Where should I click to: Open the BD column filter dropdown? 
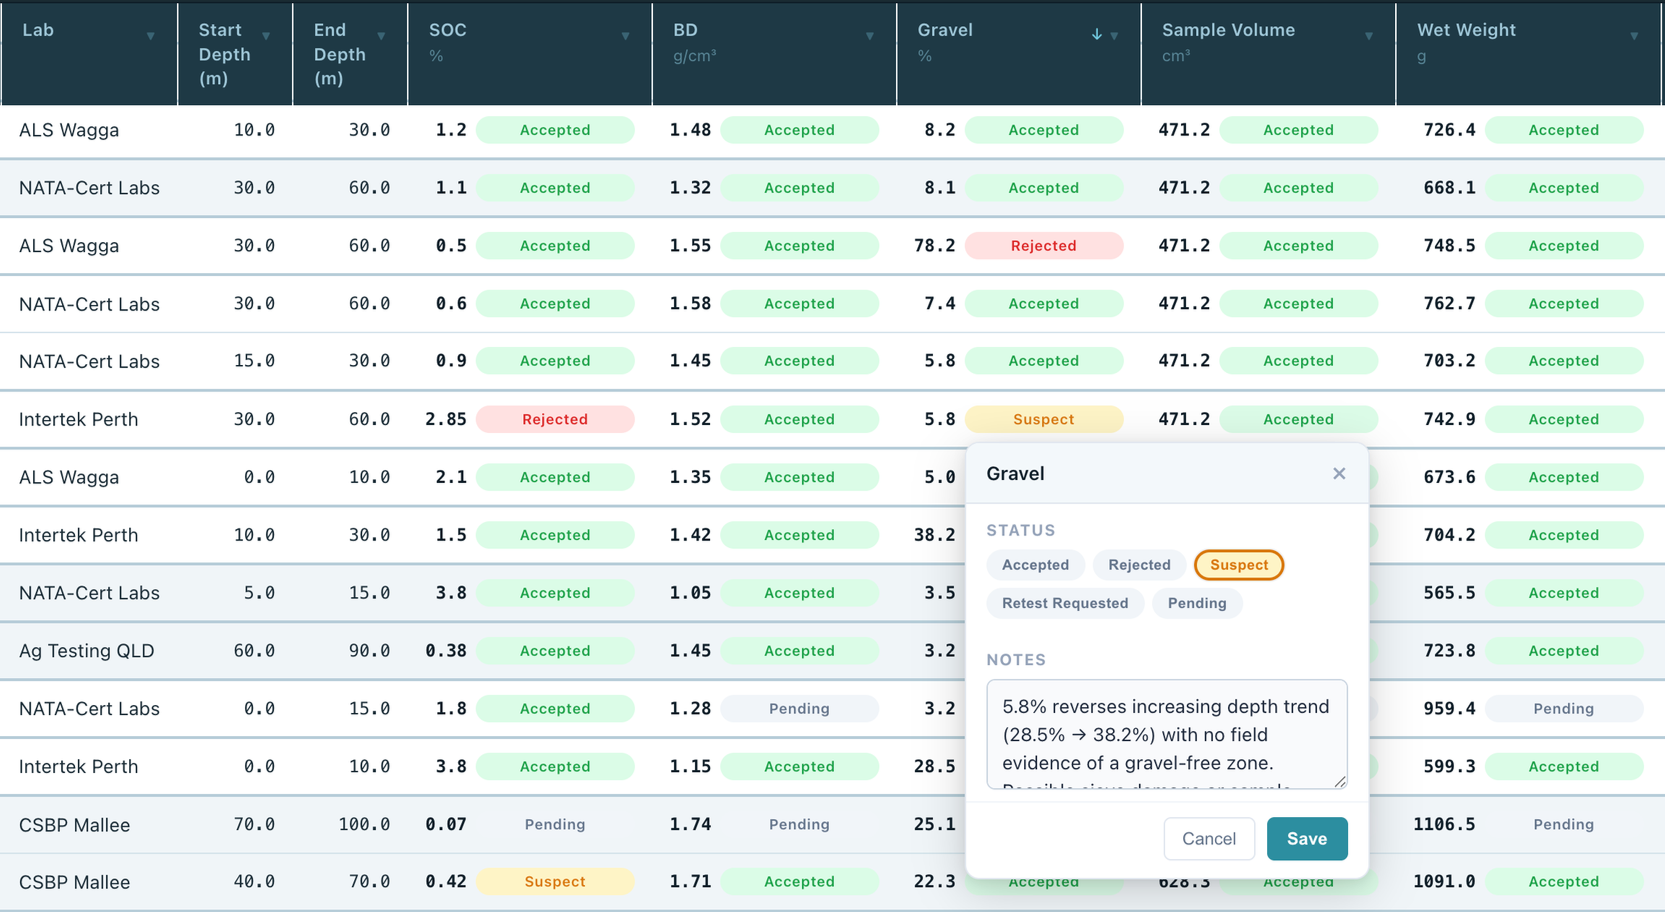tap(869, 36)
